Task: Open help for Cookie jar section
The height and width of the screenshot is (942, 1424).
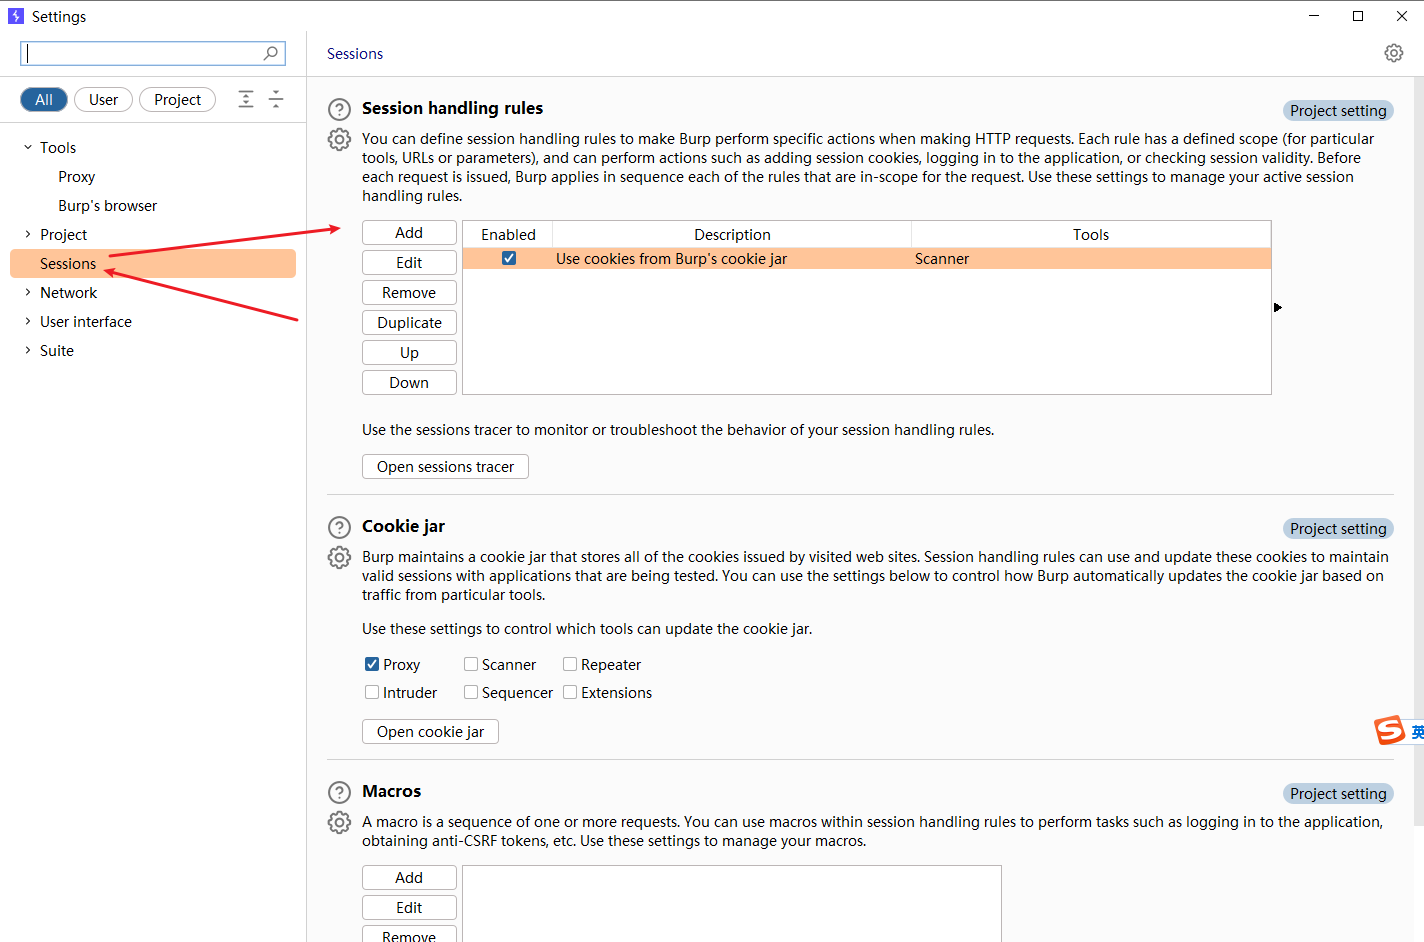Action: [x=340, y=527]
